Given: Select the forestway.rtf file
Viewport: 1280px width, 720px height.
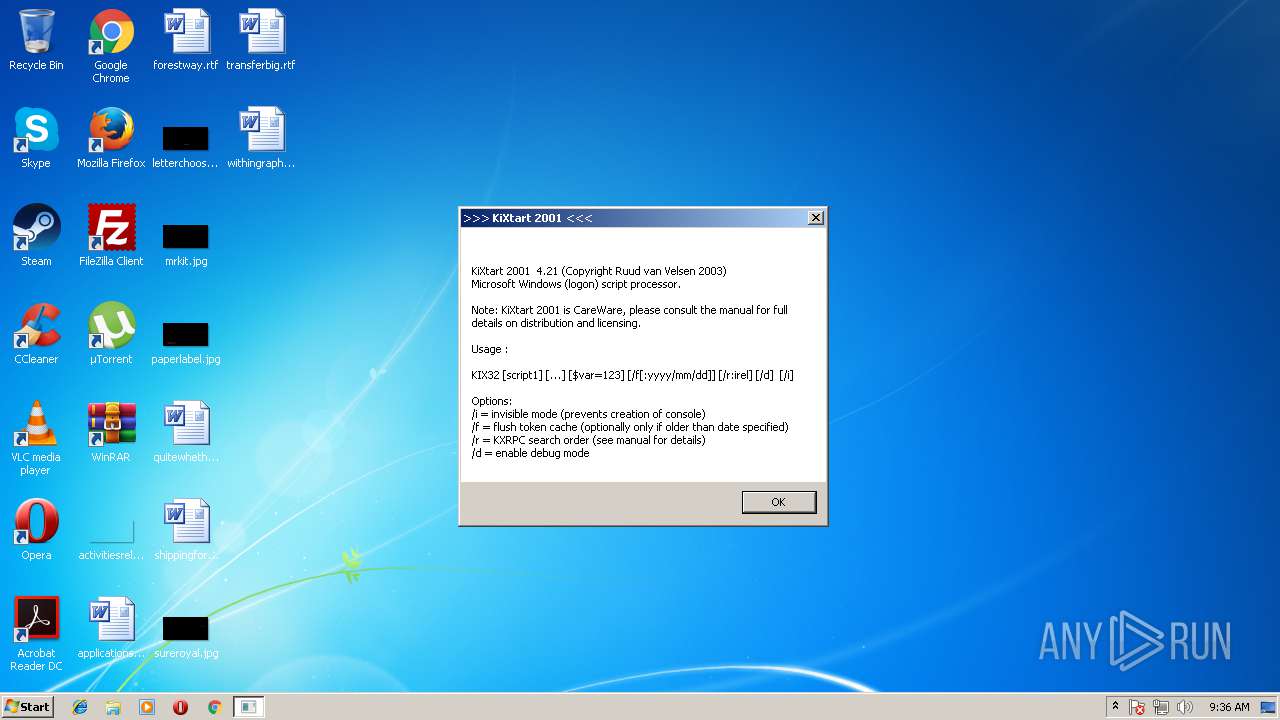Looking at the screenshot, I should 186,40.
